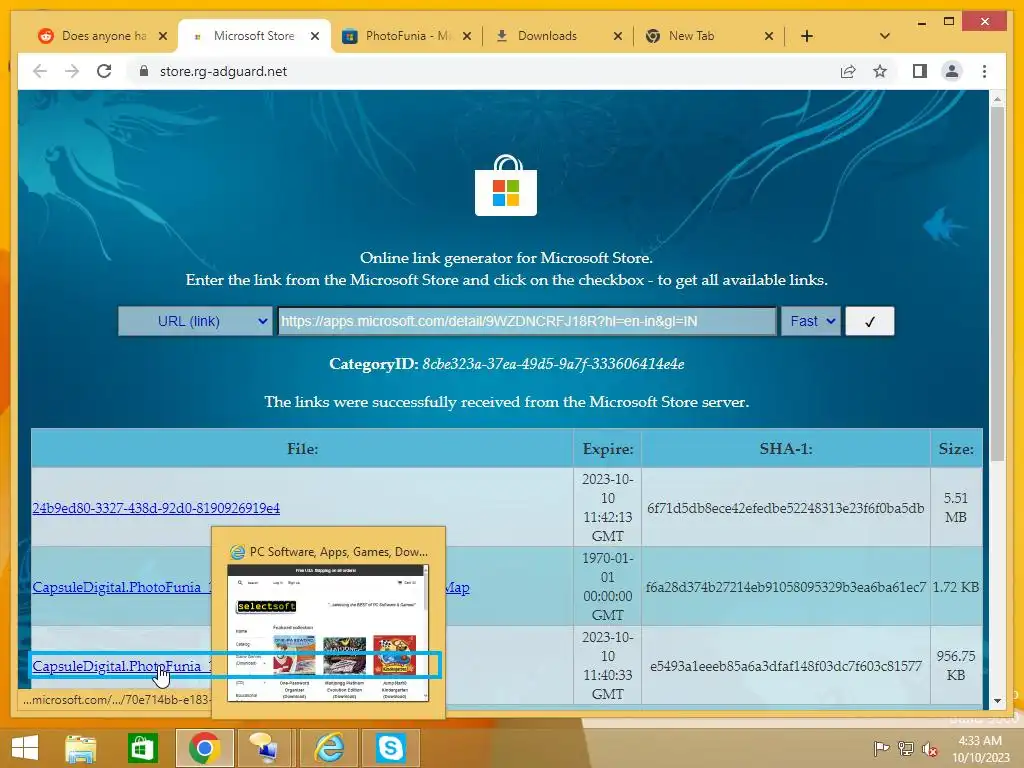The image size is (1024, 768).
Task: Click the Microsoft Store bag logo
Action: coord(506,185)
